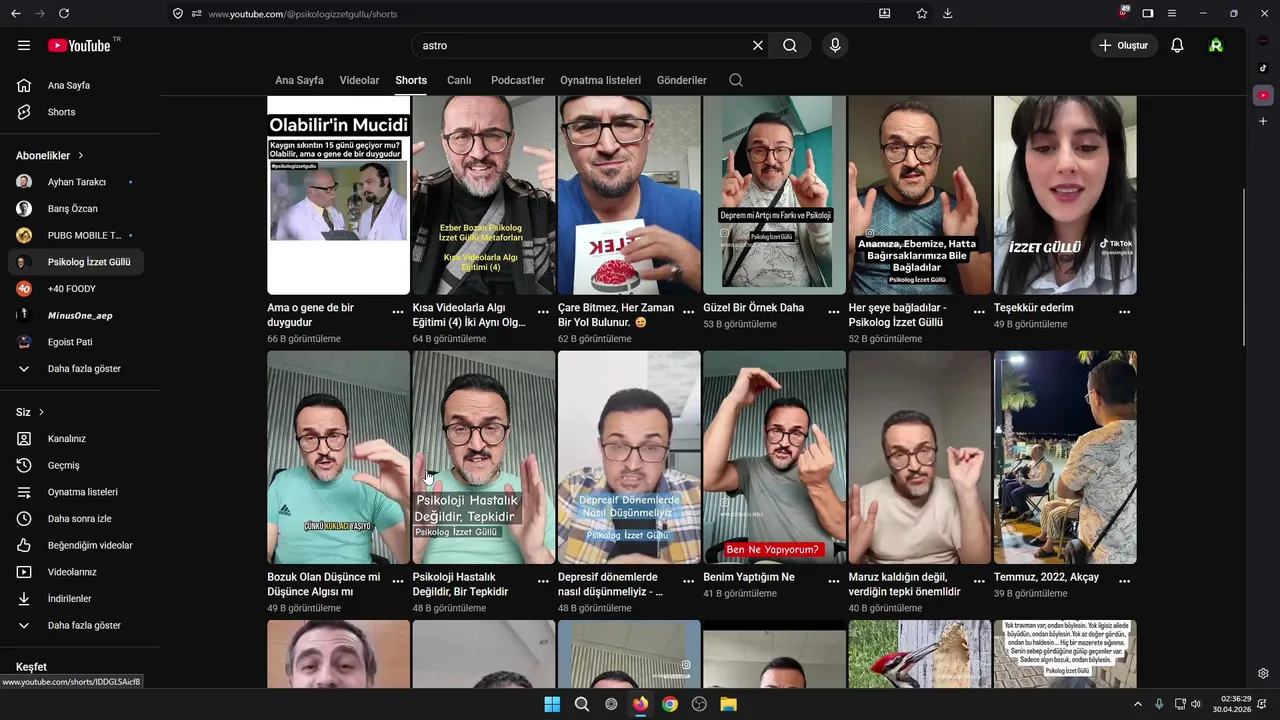Screen dimensions: 1280x720
Task: Open Geçmiş history in the sidebar
Action: 76,465
